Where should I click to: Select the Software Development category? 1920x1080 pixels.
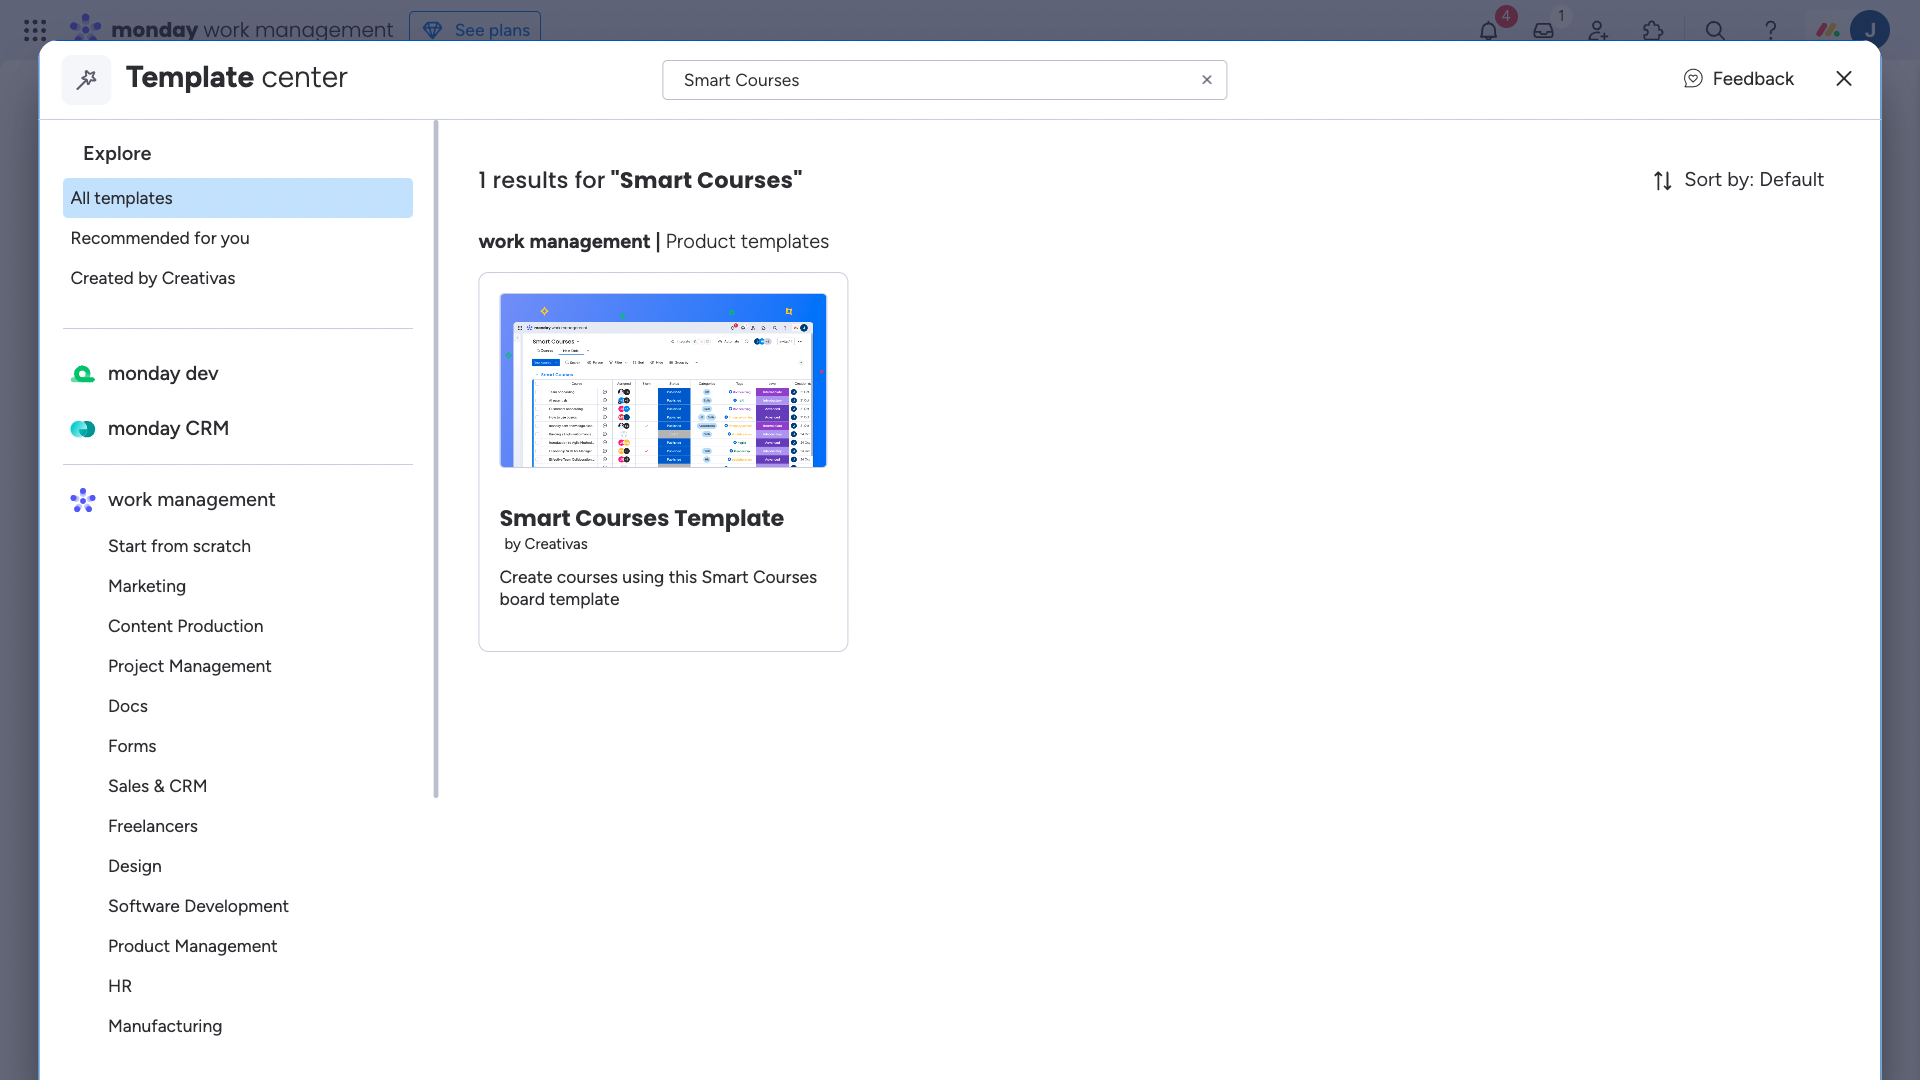click(x=198, y=906)
